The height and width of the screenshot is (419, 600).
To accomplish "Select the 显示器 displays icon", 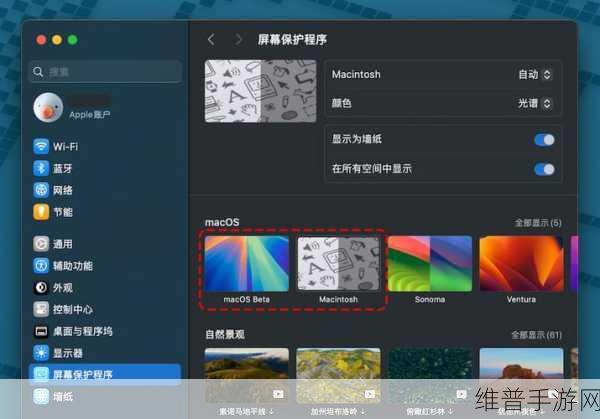I will [41, 353].
